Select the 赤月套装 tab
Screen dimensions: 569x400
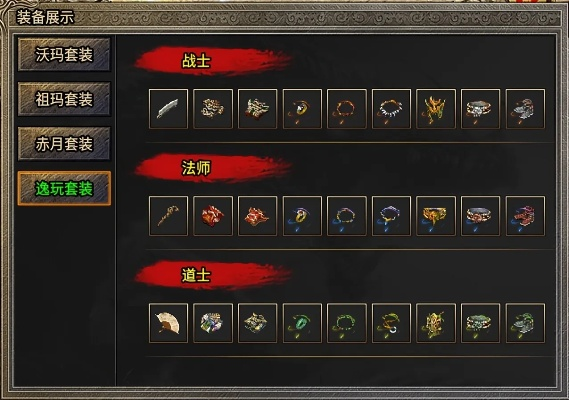click(64, 144)
